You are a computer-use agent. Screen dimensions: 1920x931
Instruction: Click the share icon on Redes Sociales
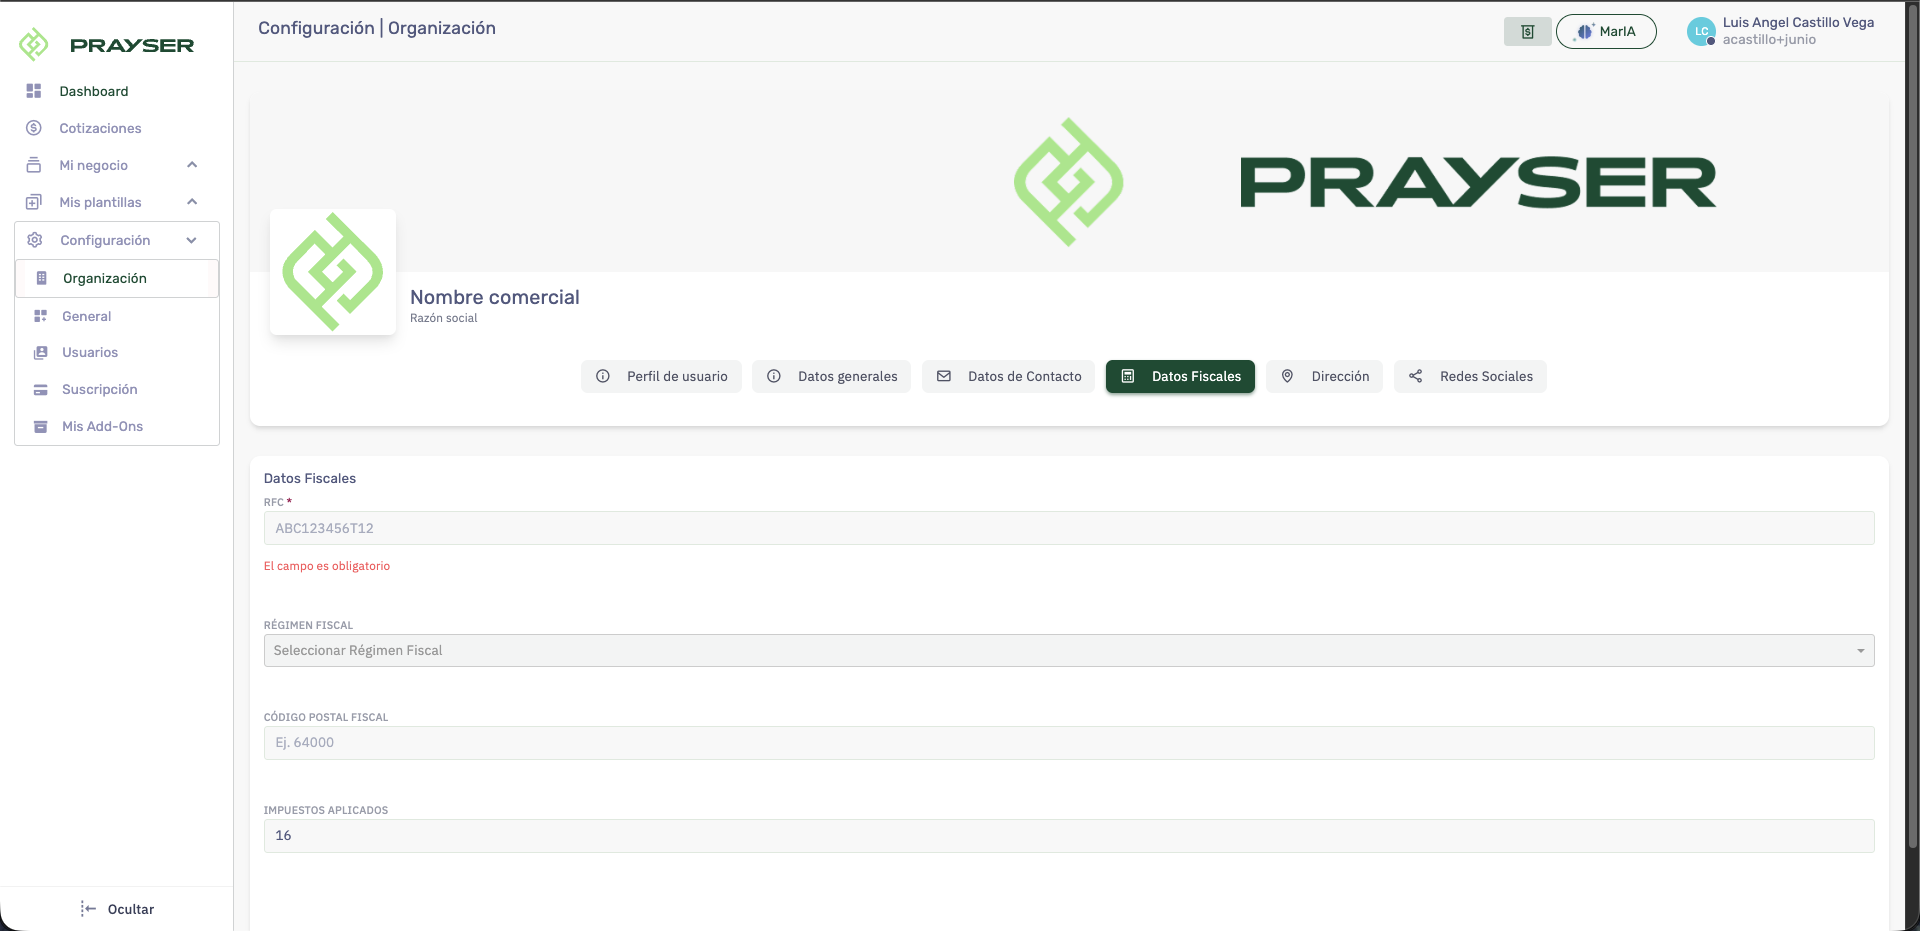[1416, 376]
